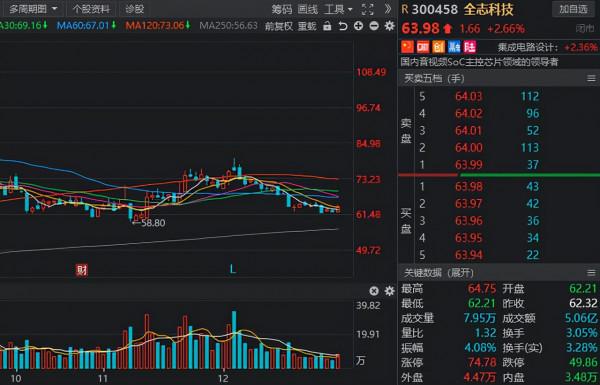This screenshot has width=600, height=385.
Task: Click the buy-sell ratio bar
Action: [499, 175]
